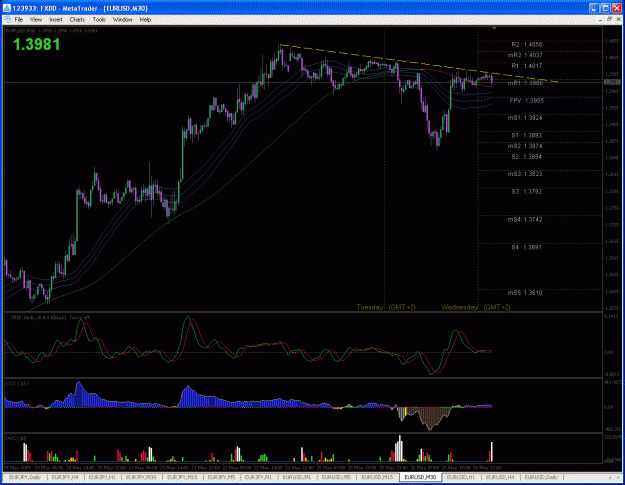Click the chart shift triangle marker at chart top
The width and height of the screenshot is (625, 485).
tap(494, 28)
